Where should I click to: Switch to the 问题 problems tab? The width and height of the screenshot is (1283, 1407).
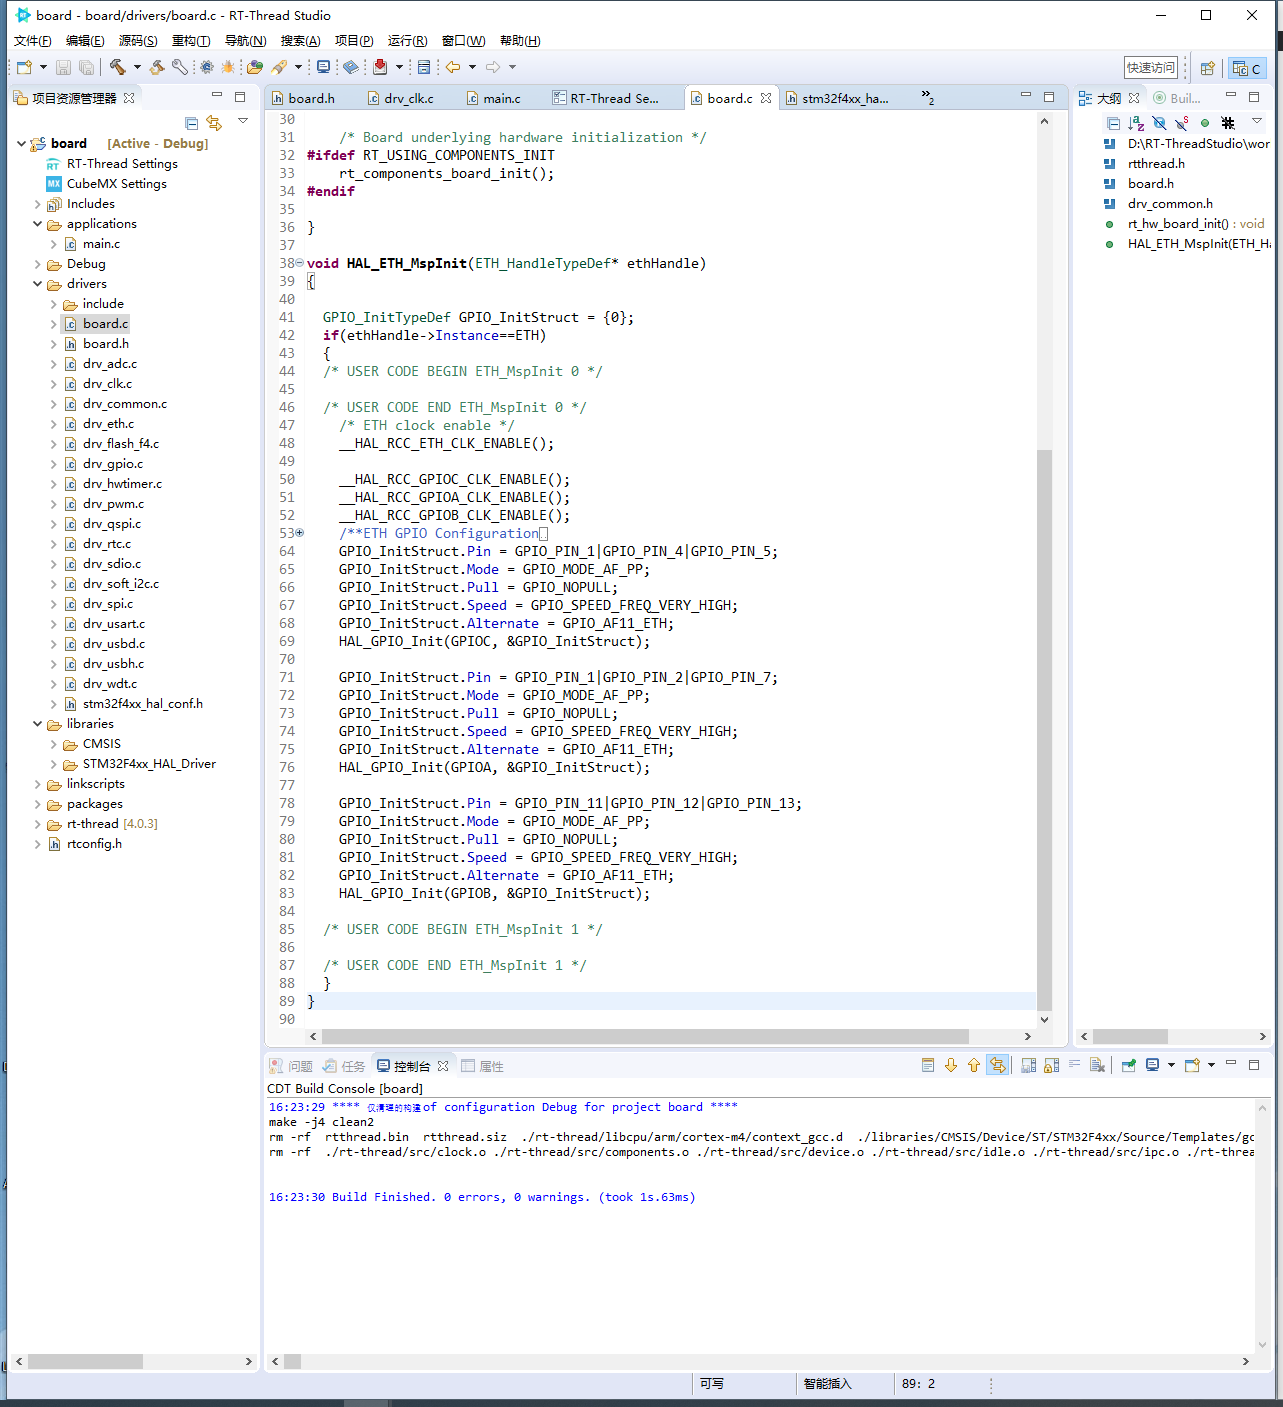tap(290, 1066)
